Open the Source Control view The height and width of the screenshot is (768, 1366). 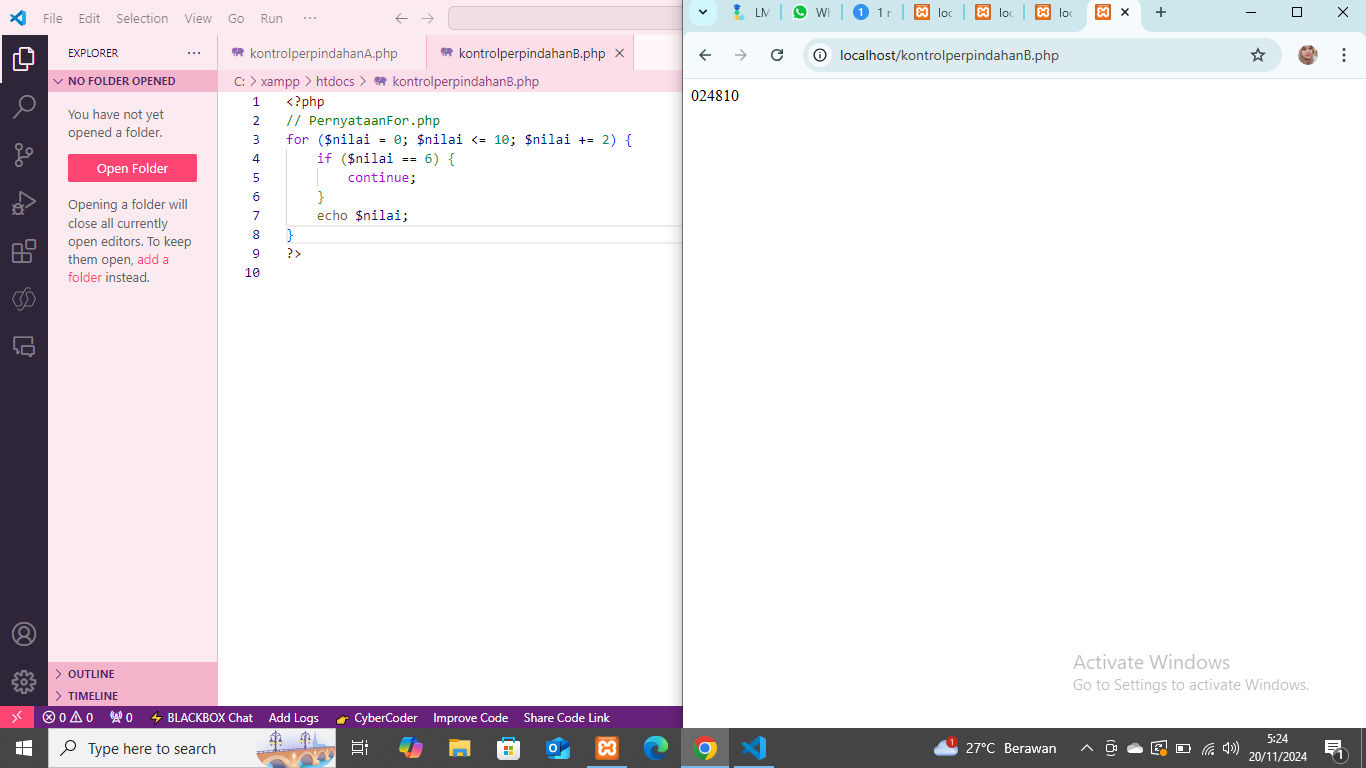pos(24,155)
